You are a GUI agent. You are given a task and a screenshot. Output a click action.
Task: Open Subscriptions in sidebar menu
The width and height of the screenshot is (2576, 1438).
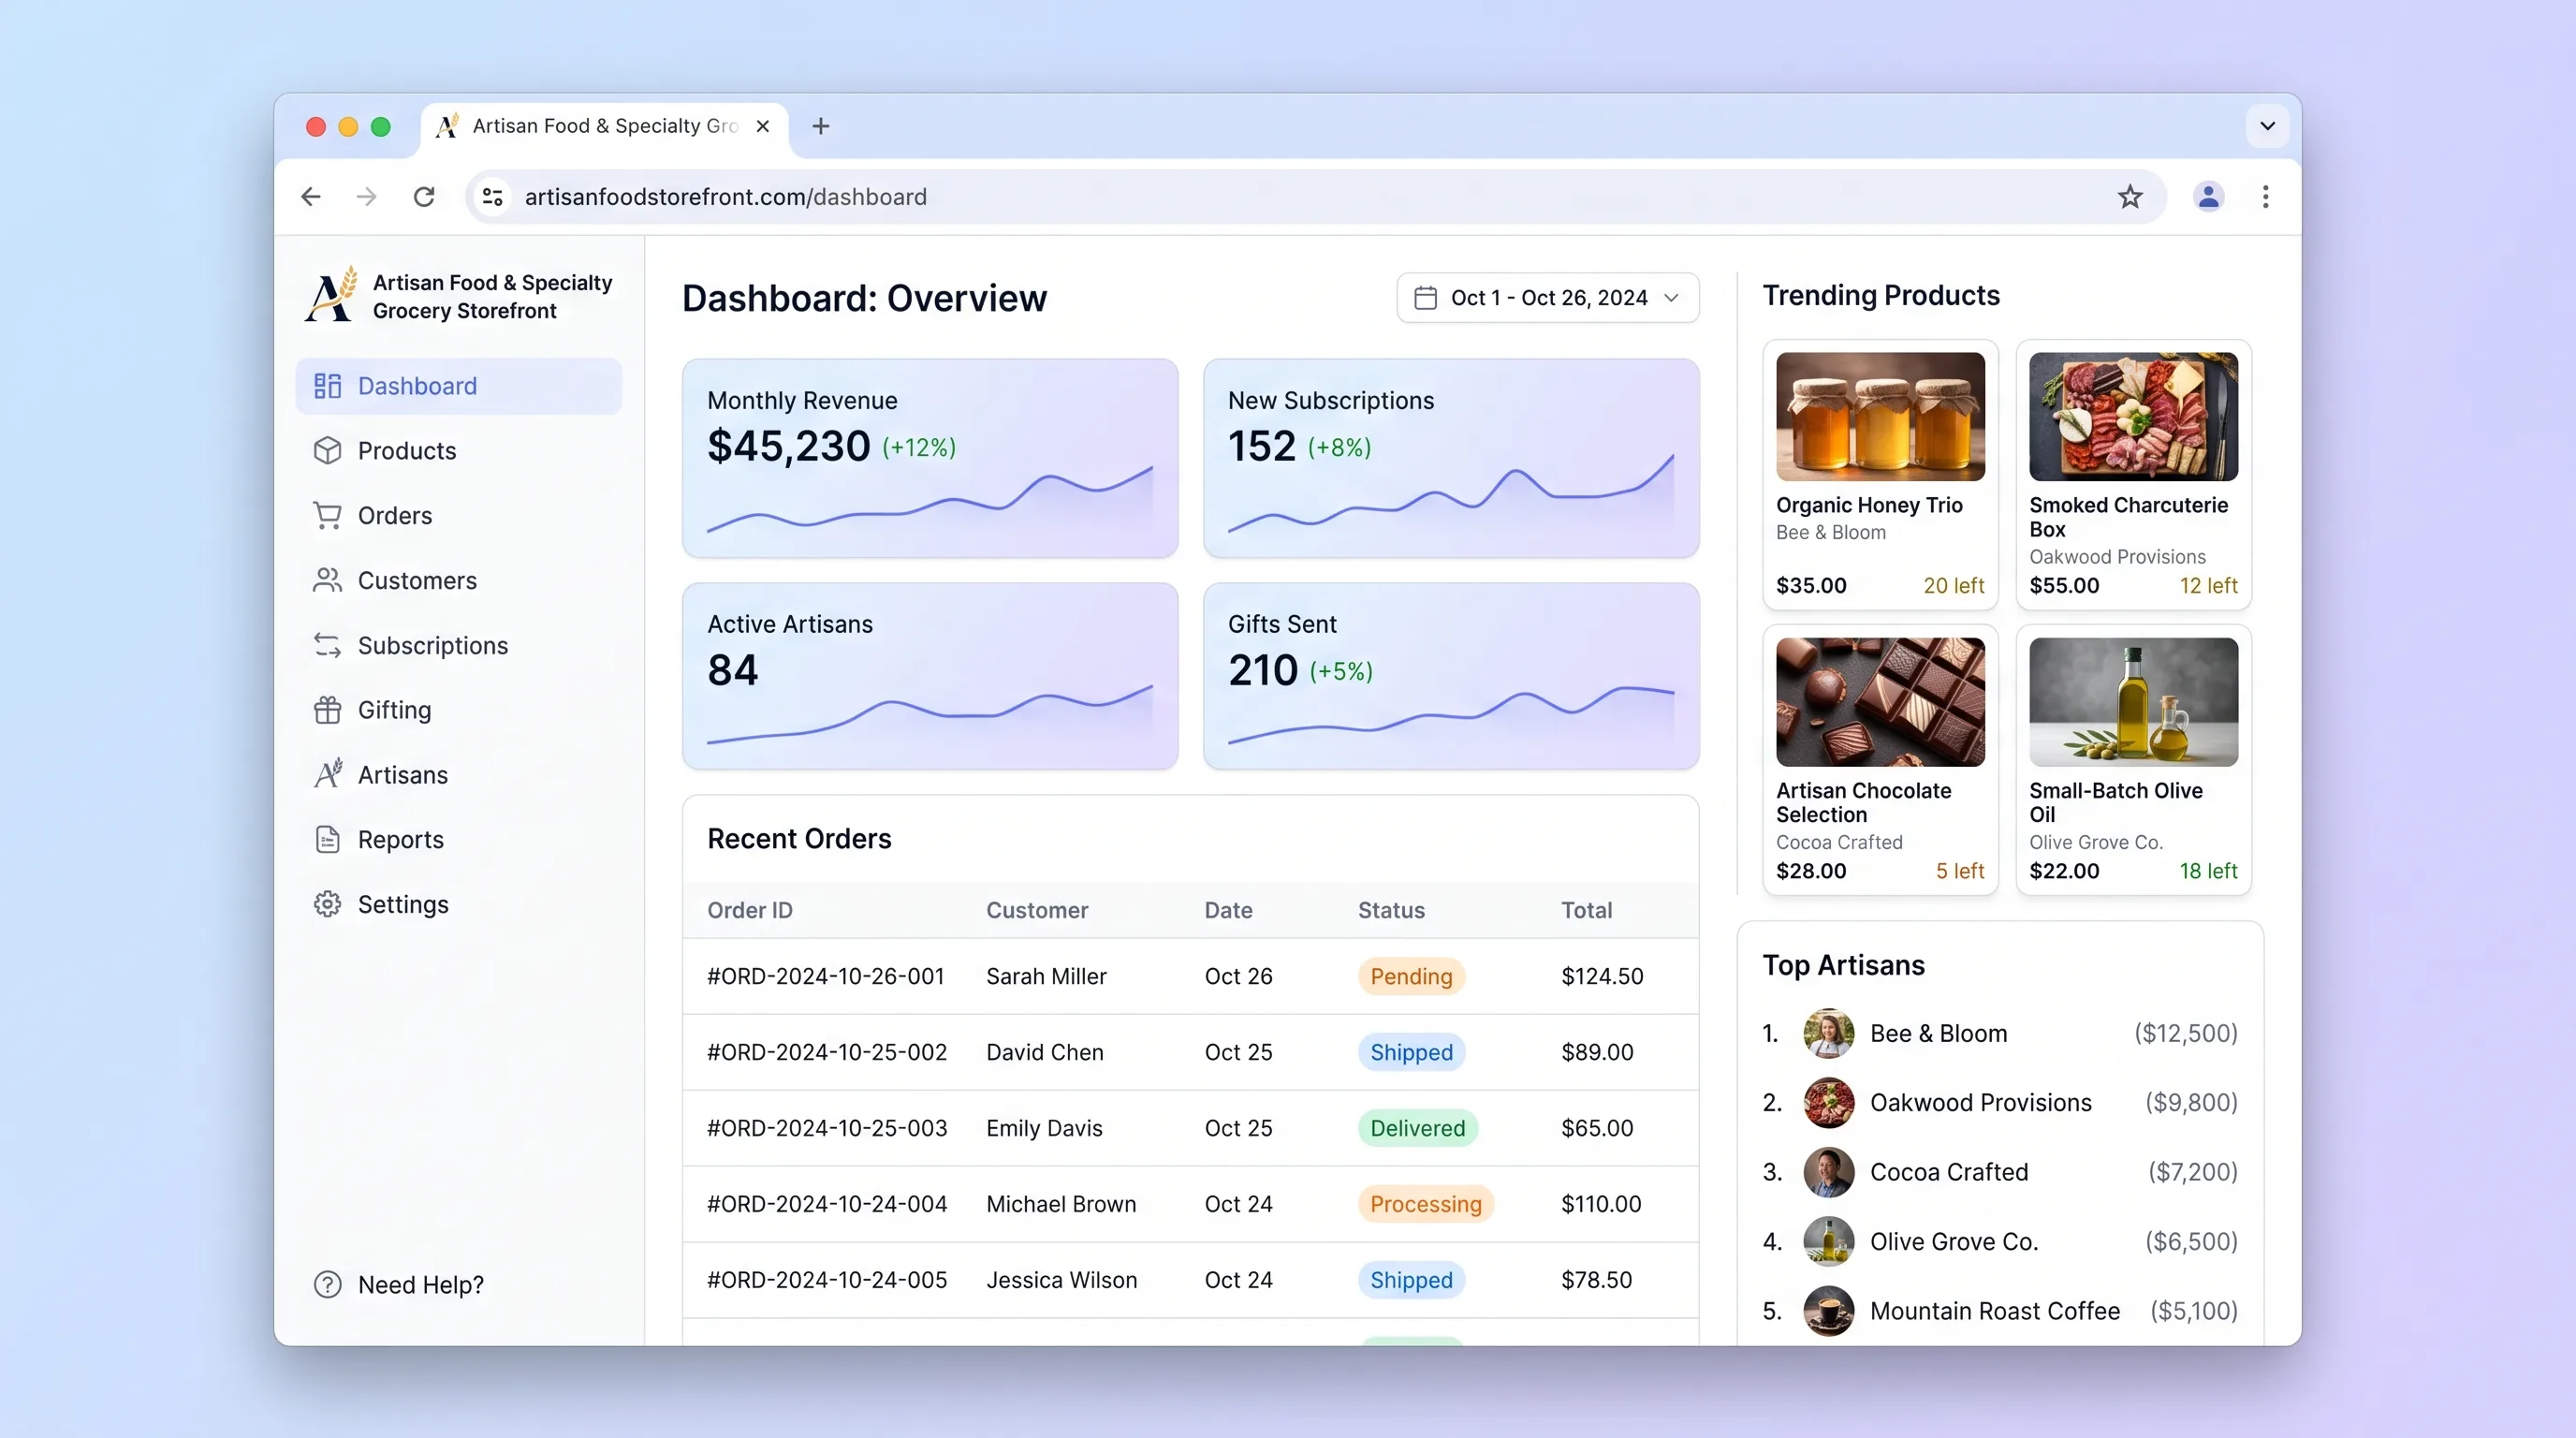click(x=459, y=645)
